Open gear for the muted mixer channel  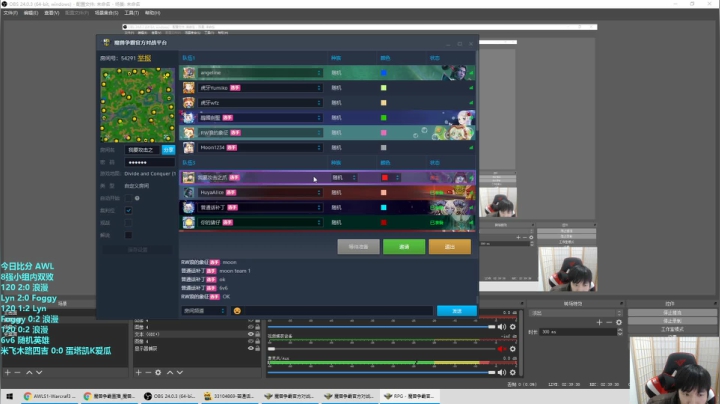pos(513,349)
